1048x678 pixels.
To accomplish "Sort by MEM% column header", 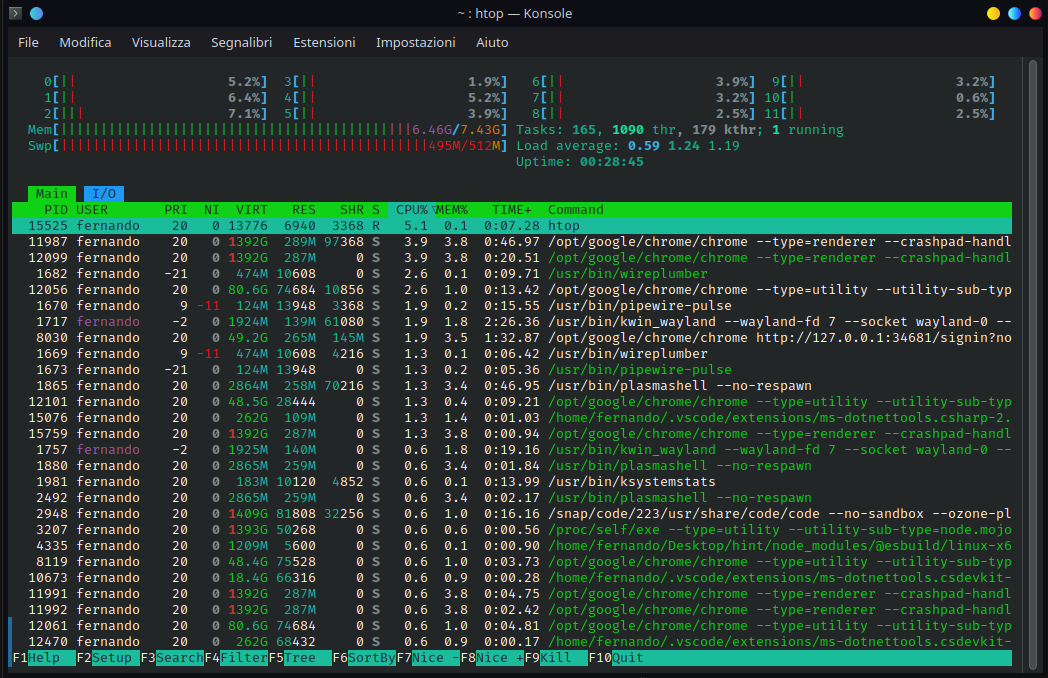I will (x=452, y=210).
